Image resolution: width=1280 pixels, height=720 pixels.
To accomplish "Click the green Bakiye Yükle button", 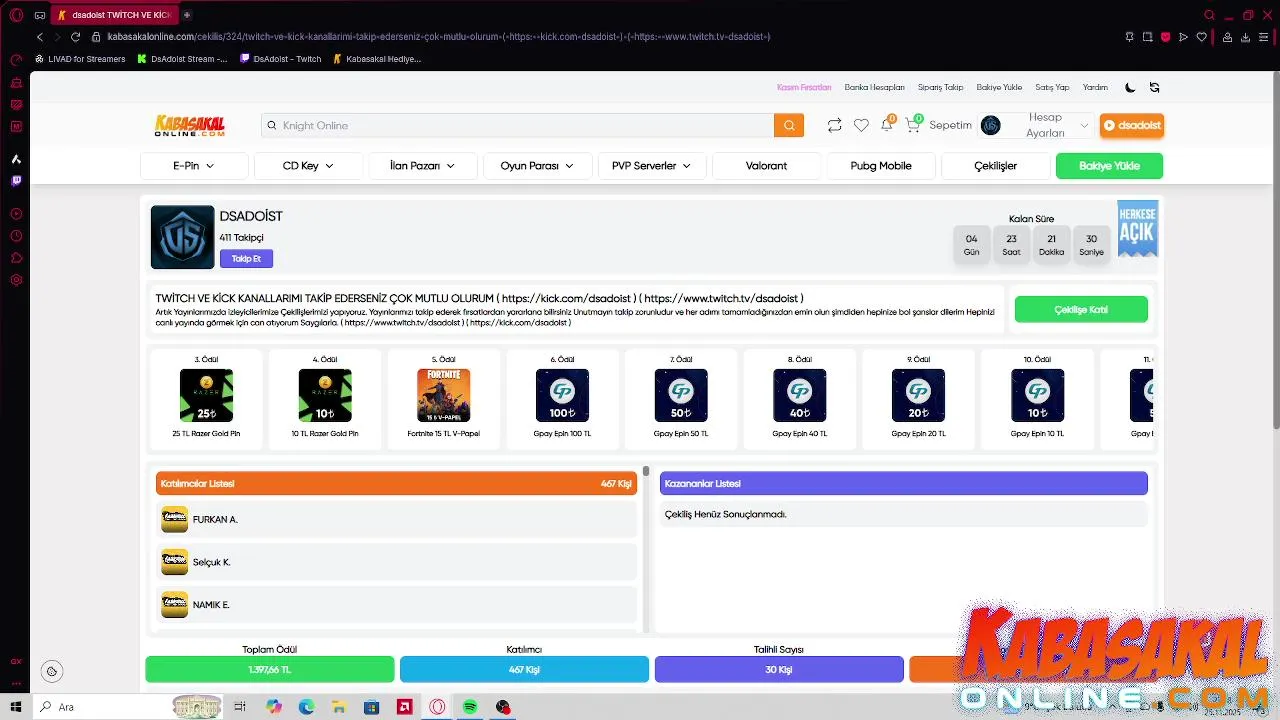I will click(1109, 166).
